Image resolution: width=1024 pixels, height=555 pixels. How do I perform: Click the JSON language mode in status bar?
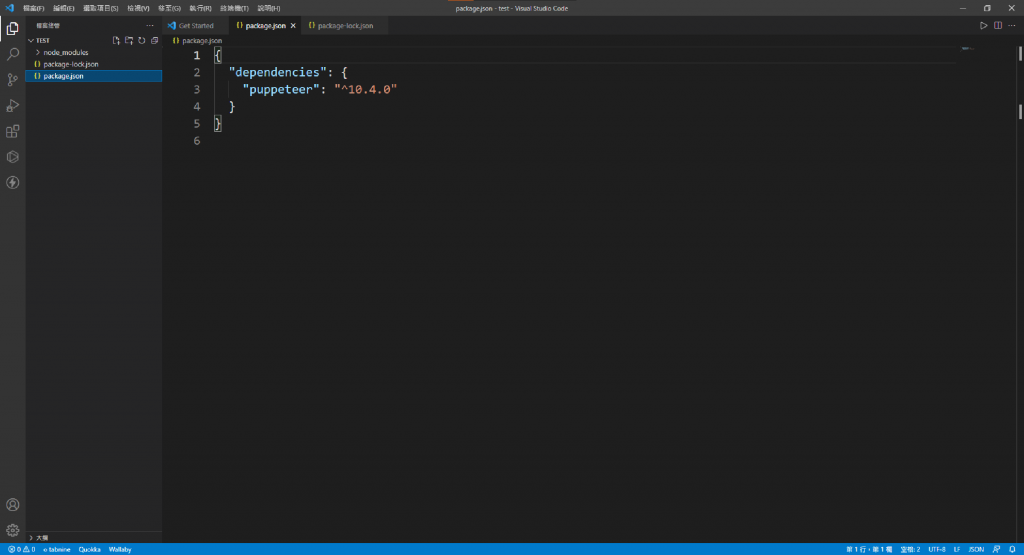976,549
